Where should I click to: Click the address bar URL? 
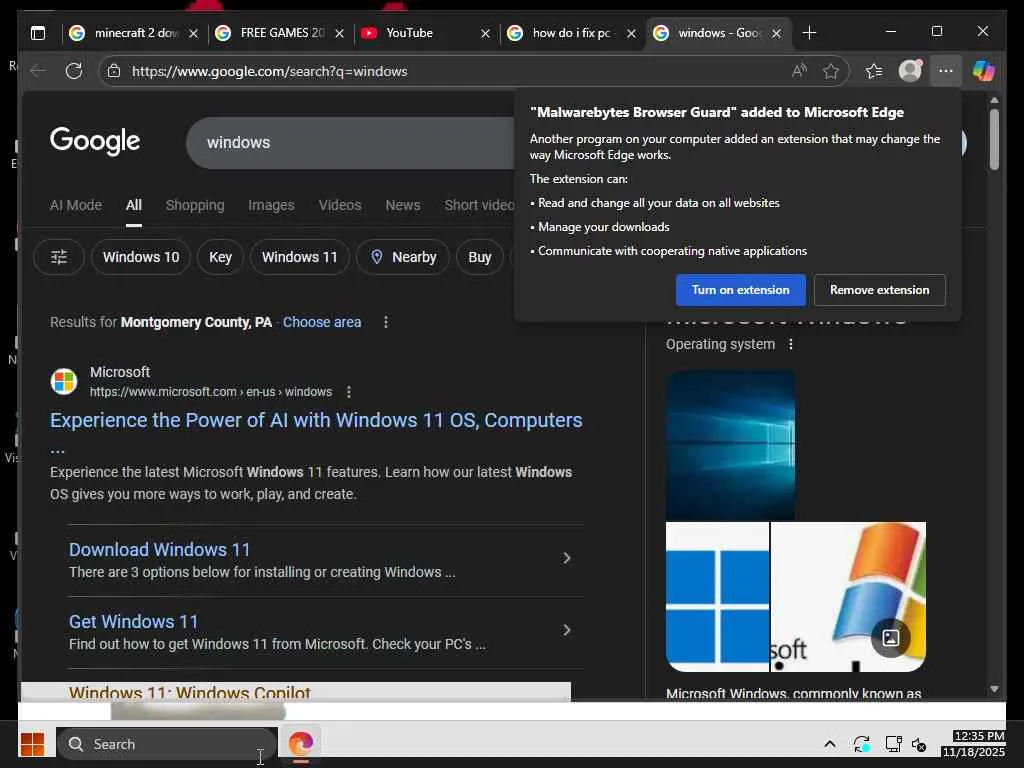coord(269,71)
